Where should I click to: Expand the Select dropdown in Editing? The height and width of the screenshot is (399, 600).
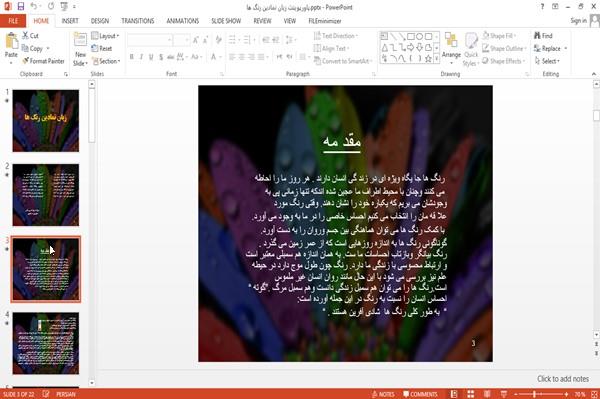(547, 61)
